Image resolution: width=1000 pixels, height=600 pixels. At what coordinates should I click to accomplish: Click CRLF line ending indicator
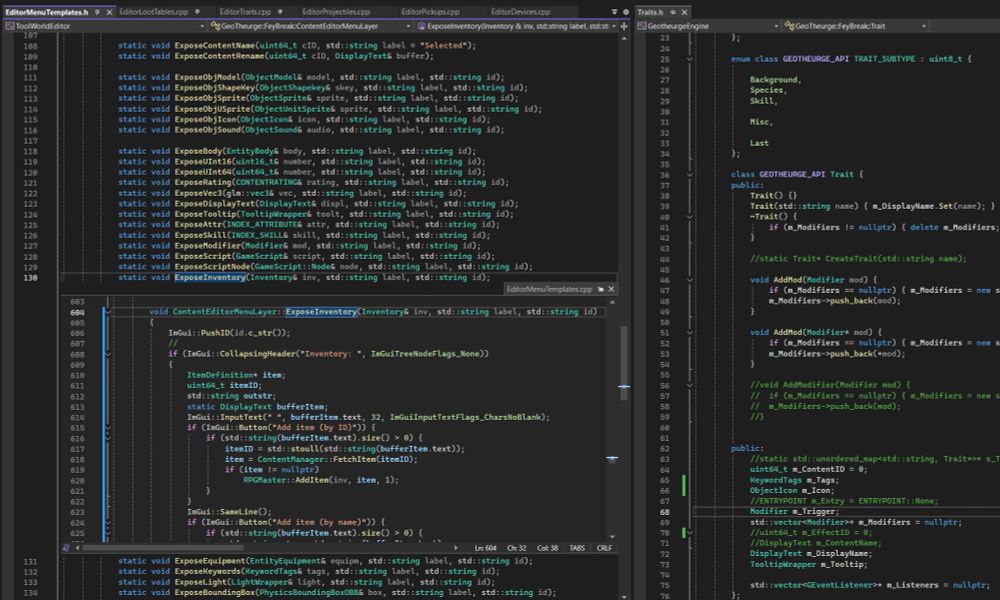[604, 548]
